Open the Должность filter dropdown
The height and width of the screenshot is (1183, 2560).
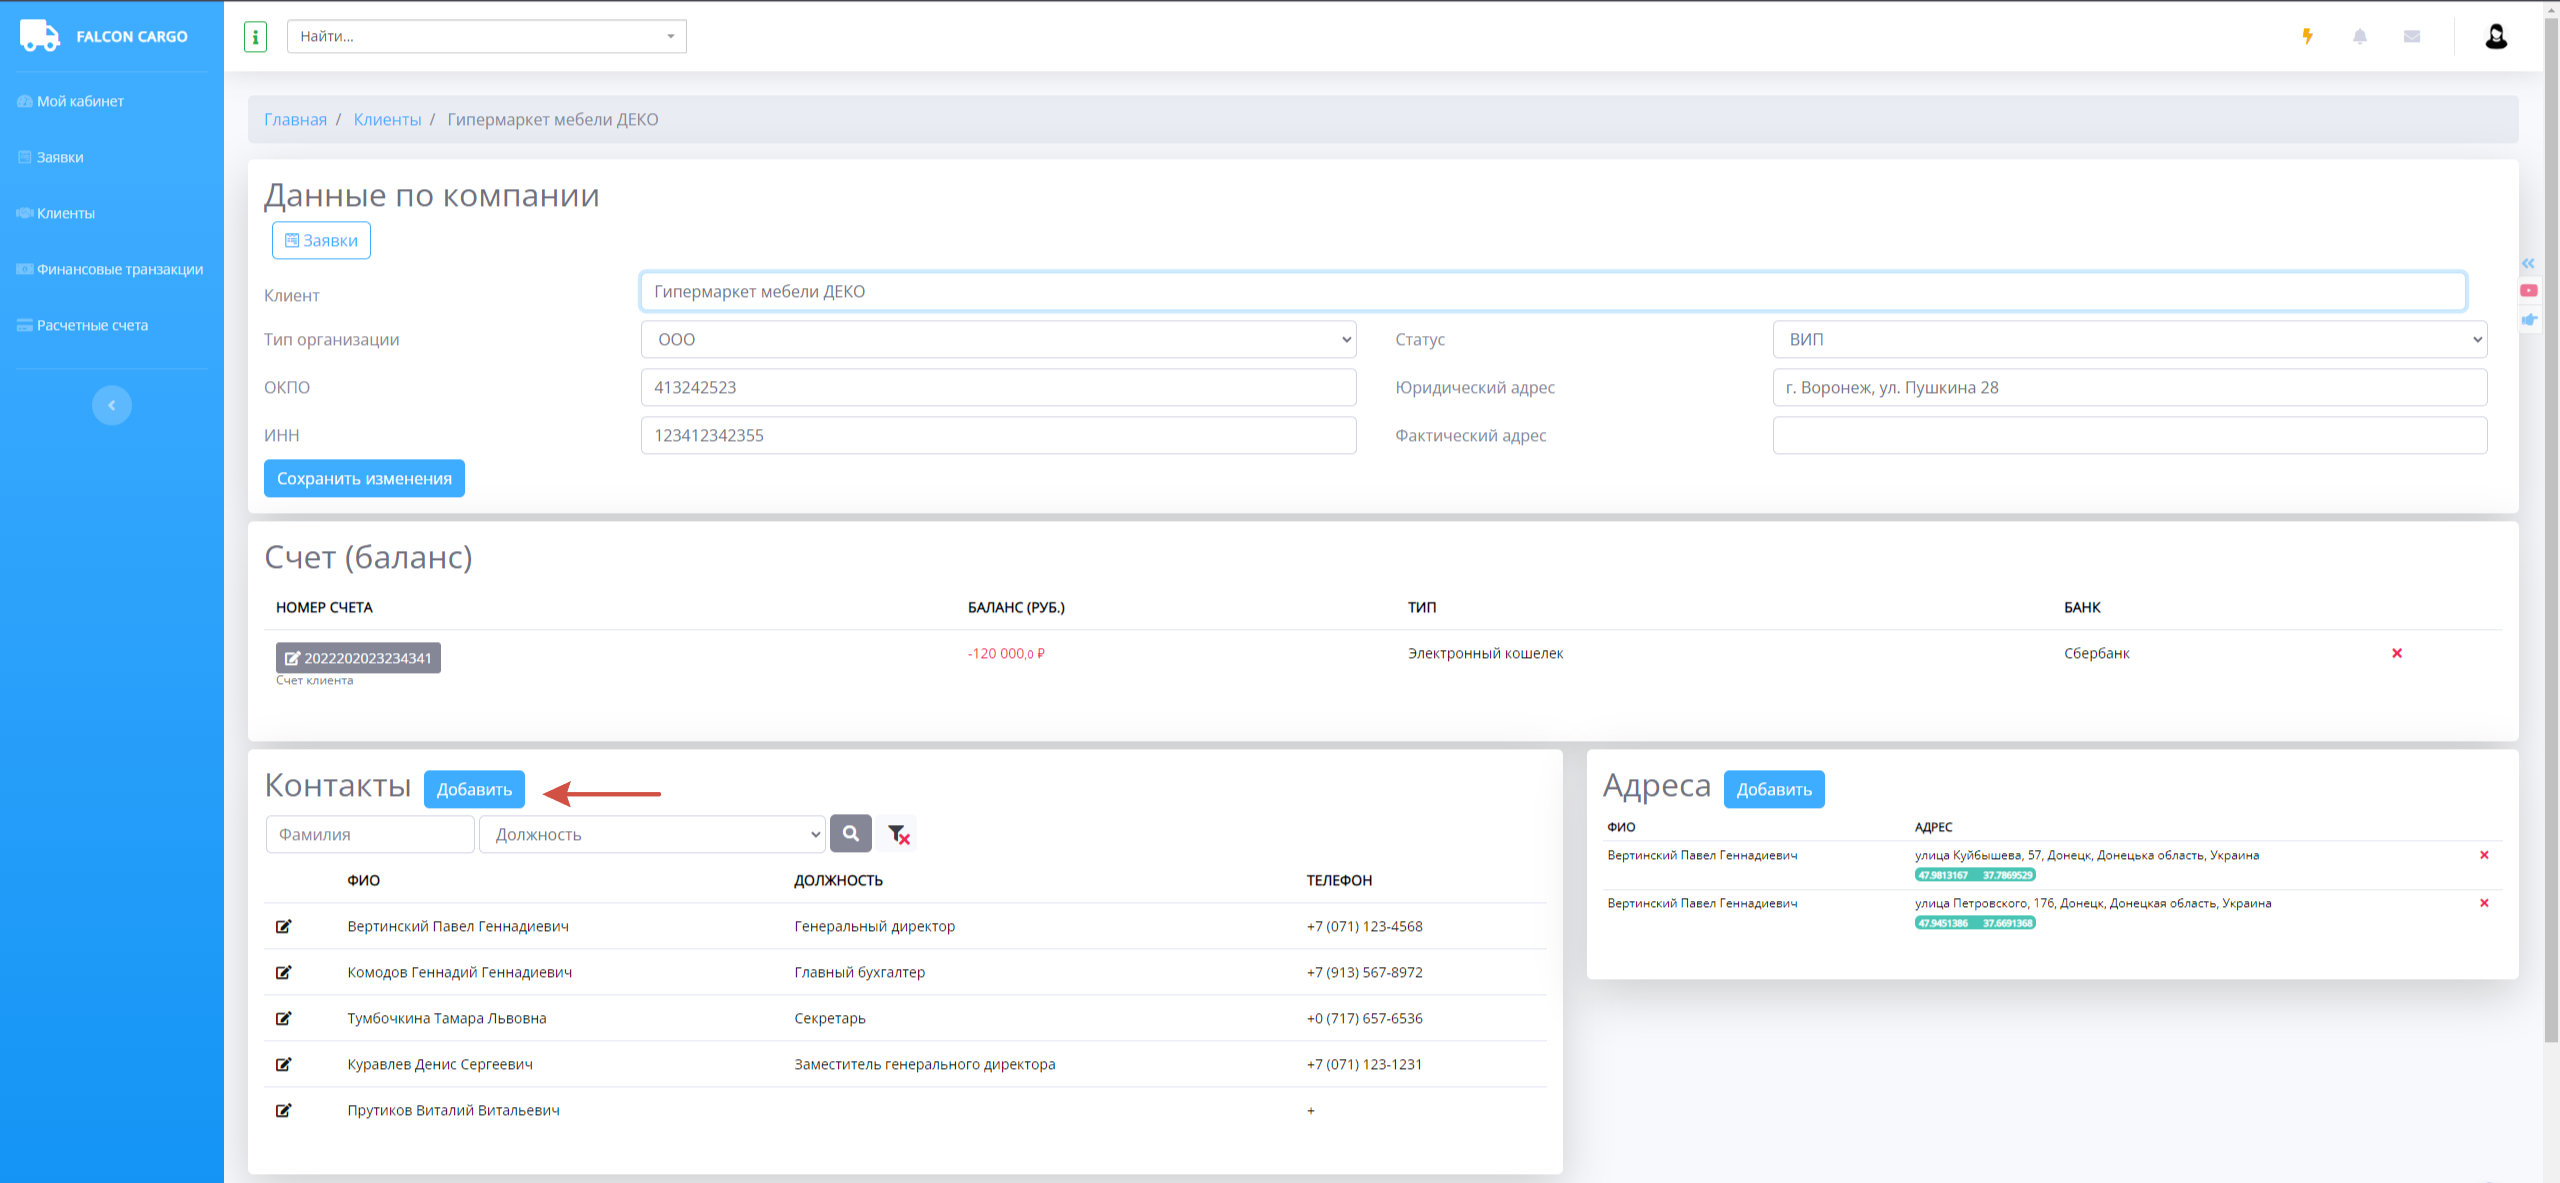pyautogui.click(x=652, y=835)
